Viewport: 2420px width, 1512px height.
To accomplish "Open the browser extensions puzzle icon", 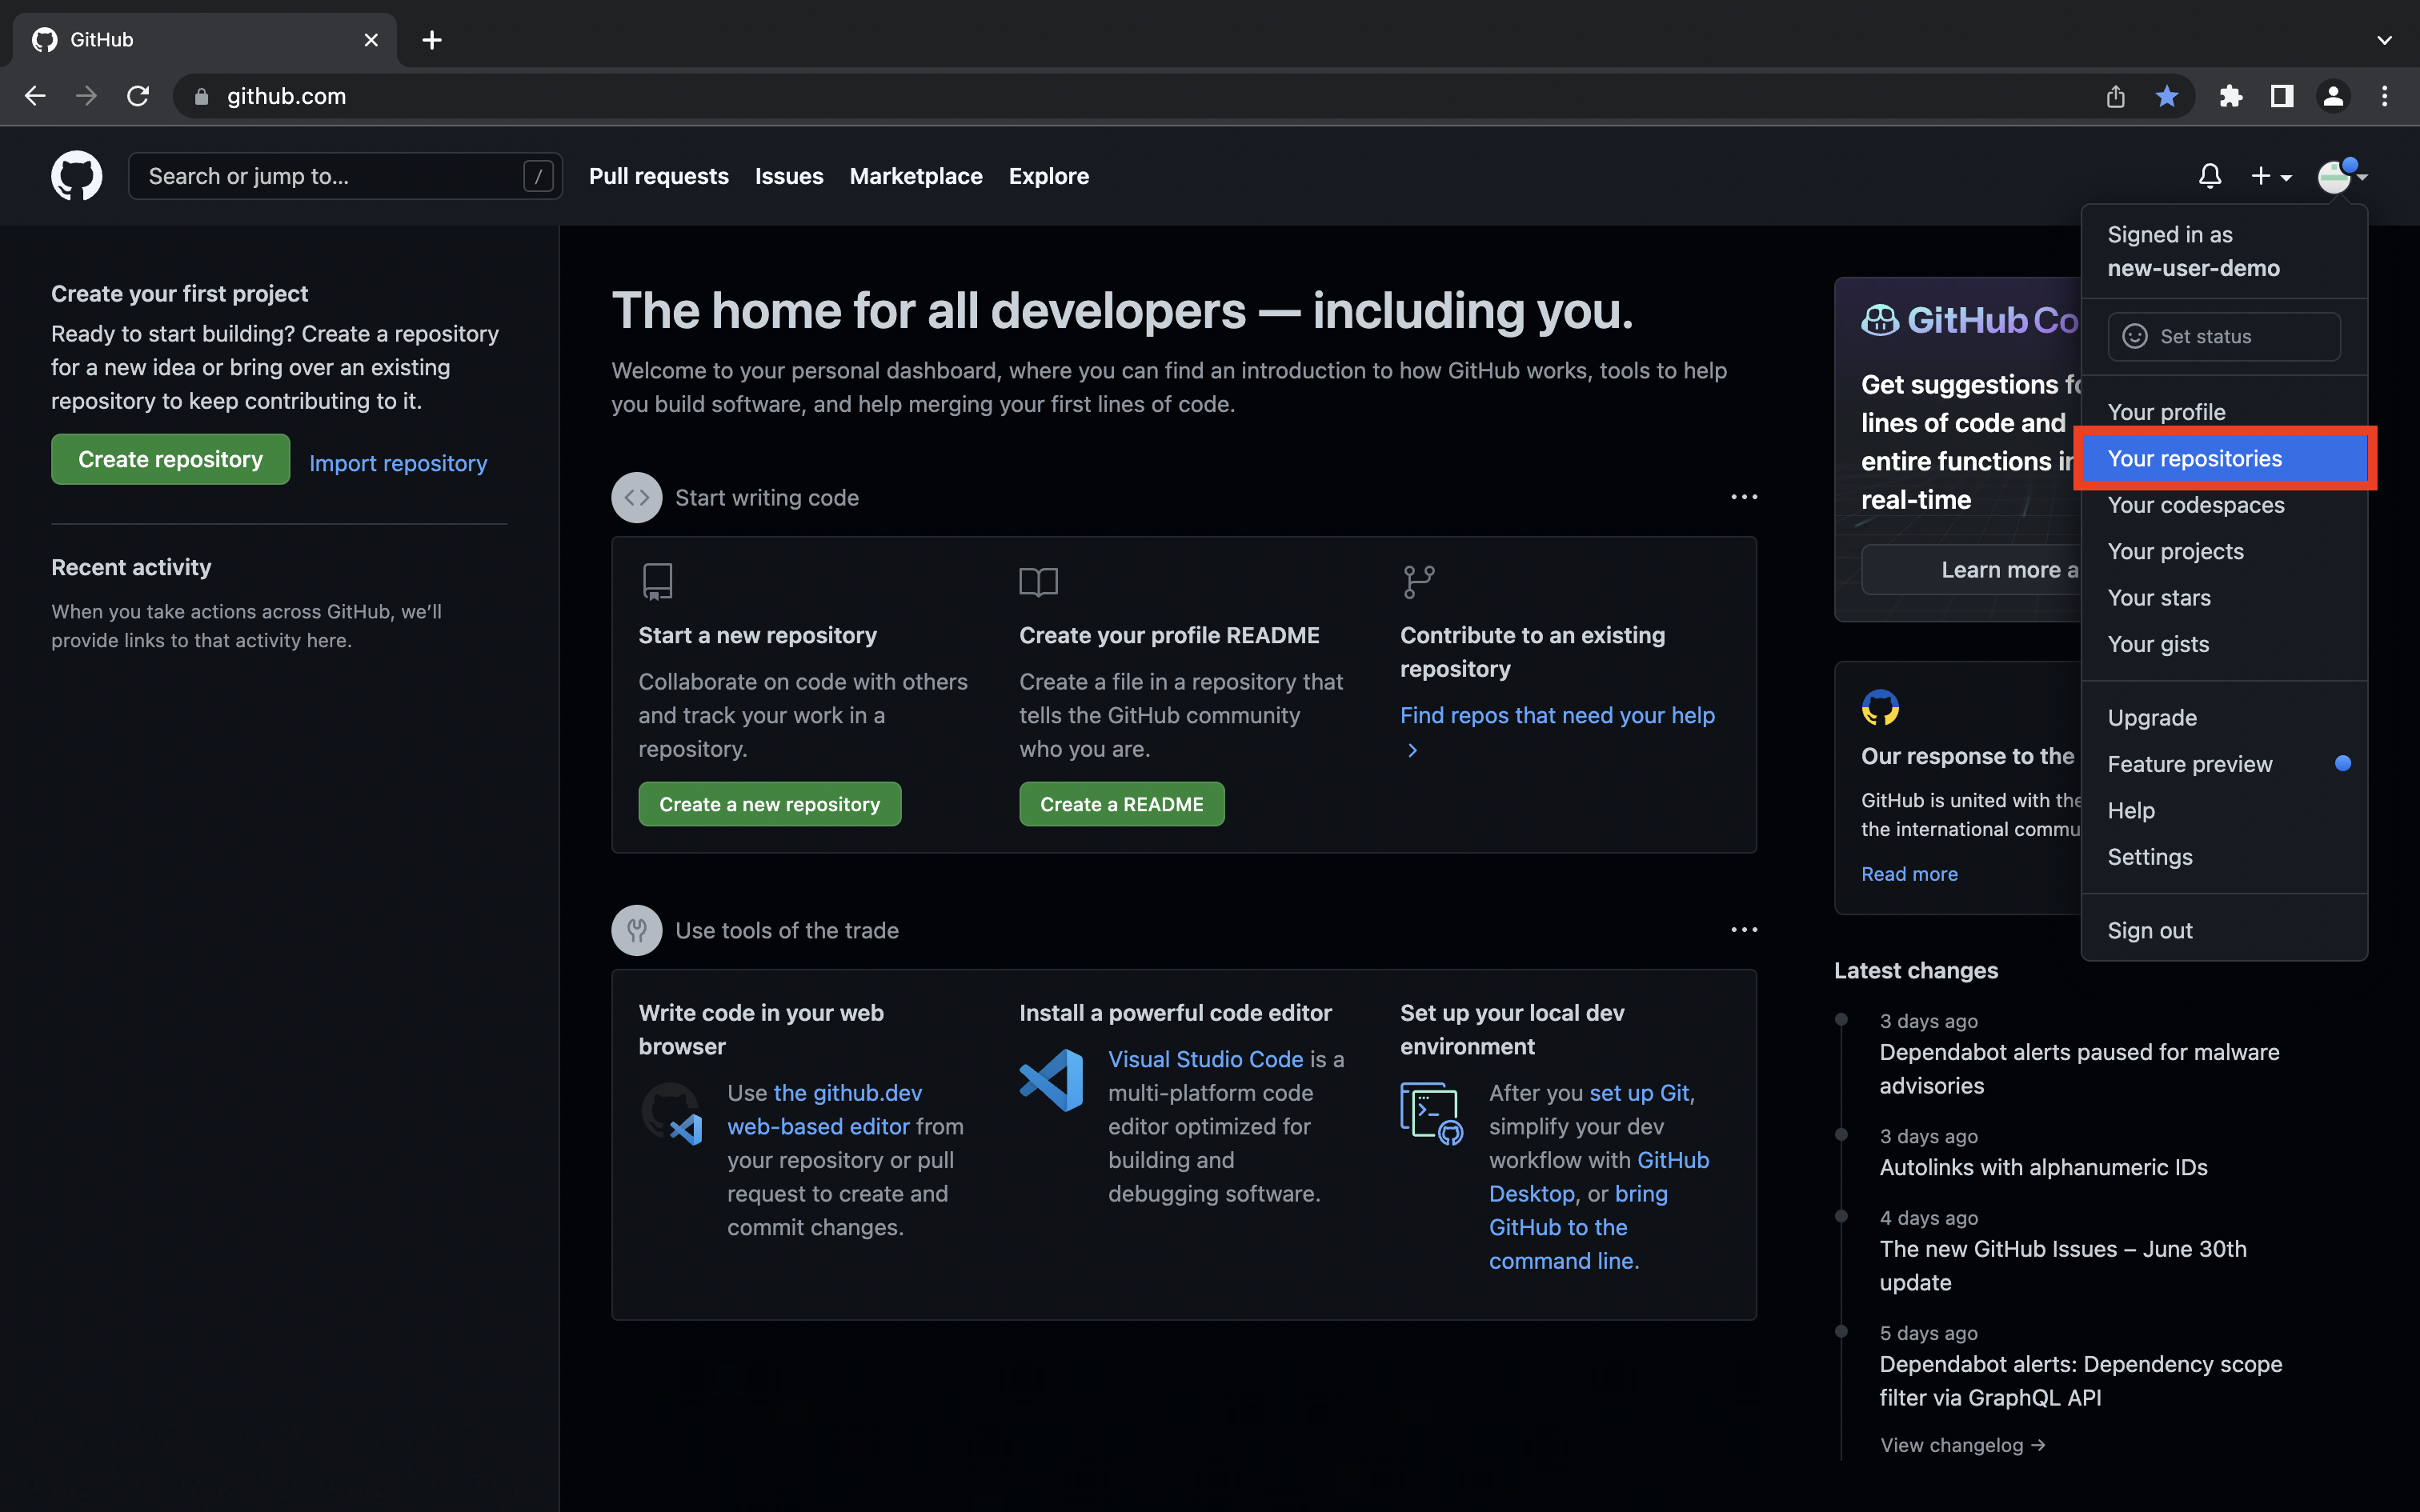I will 2230,96.
